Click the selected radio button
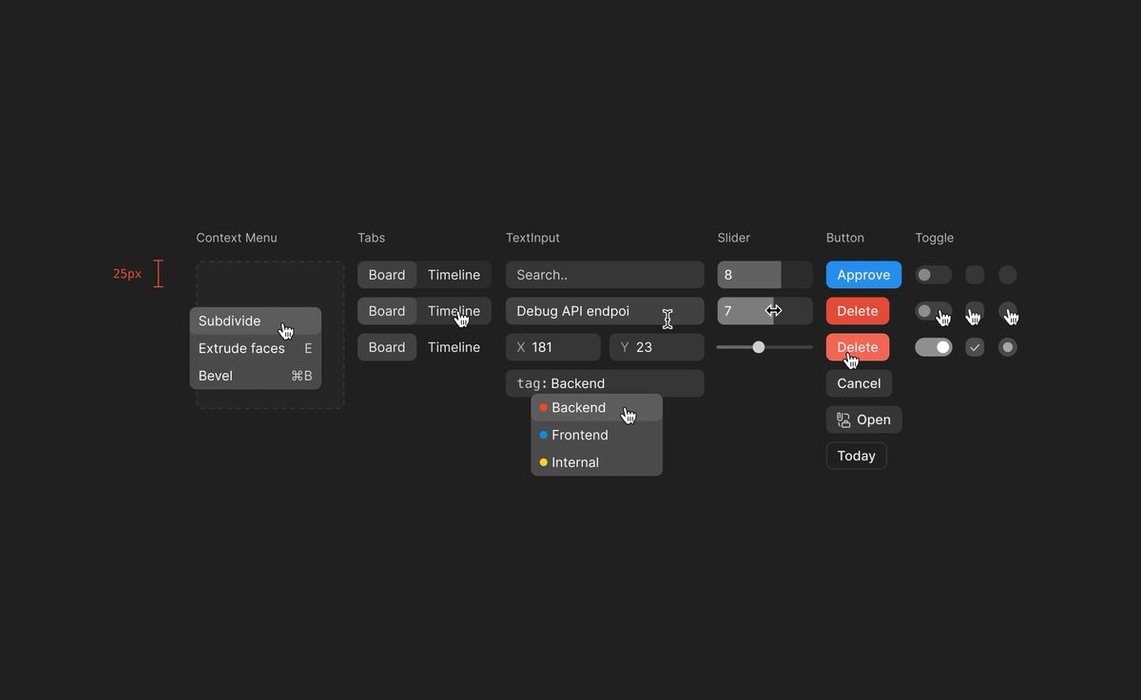The image size is (1141, 700). (x=1008, y=347)
